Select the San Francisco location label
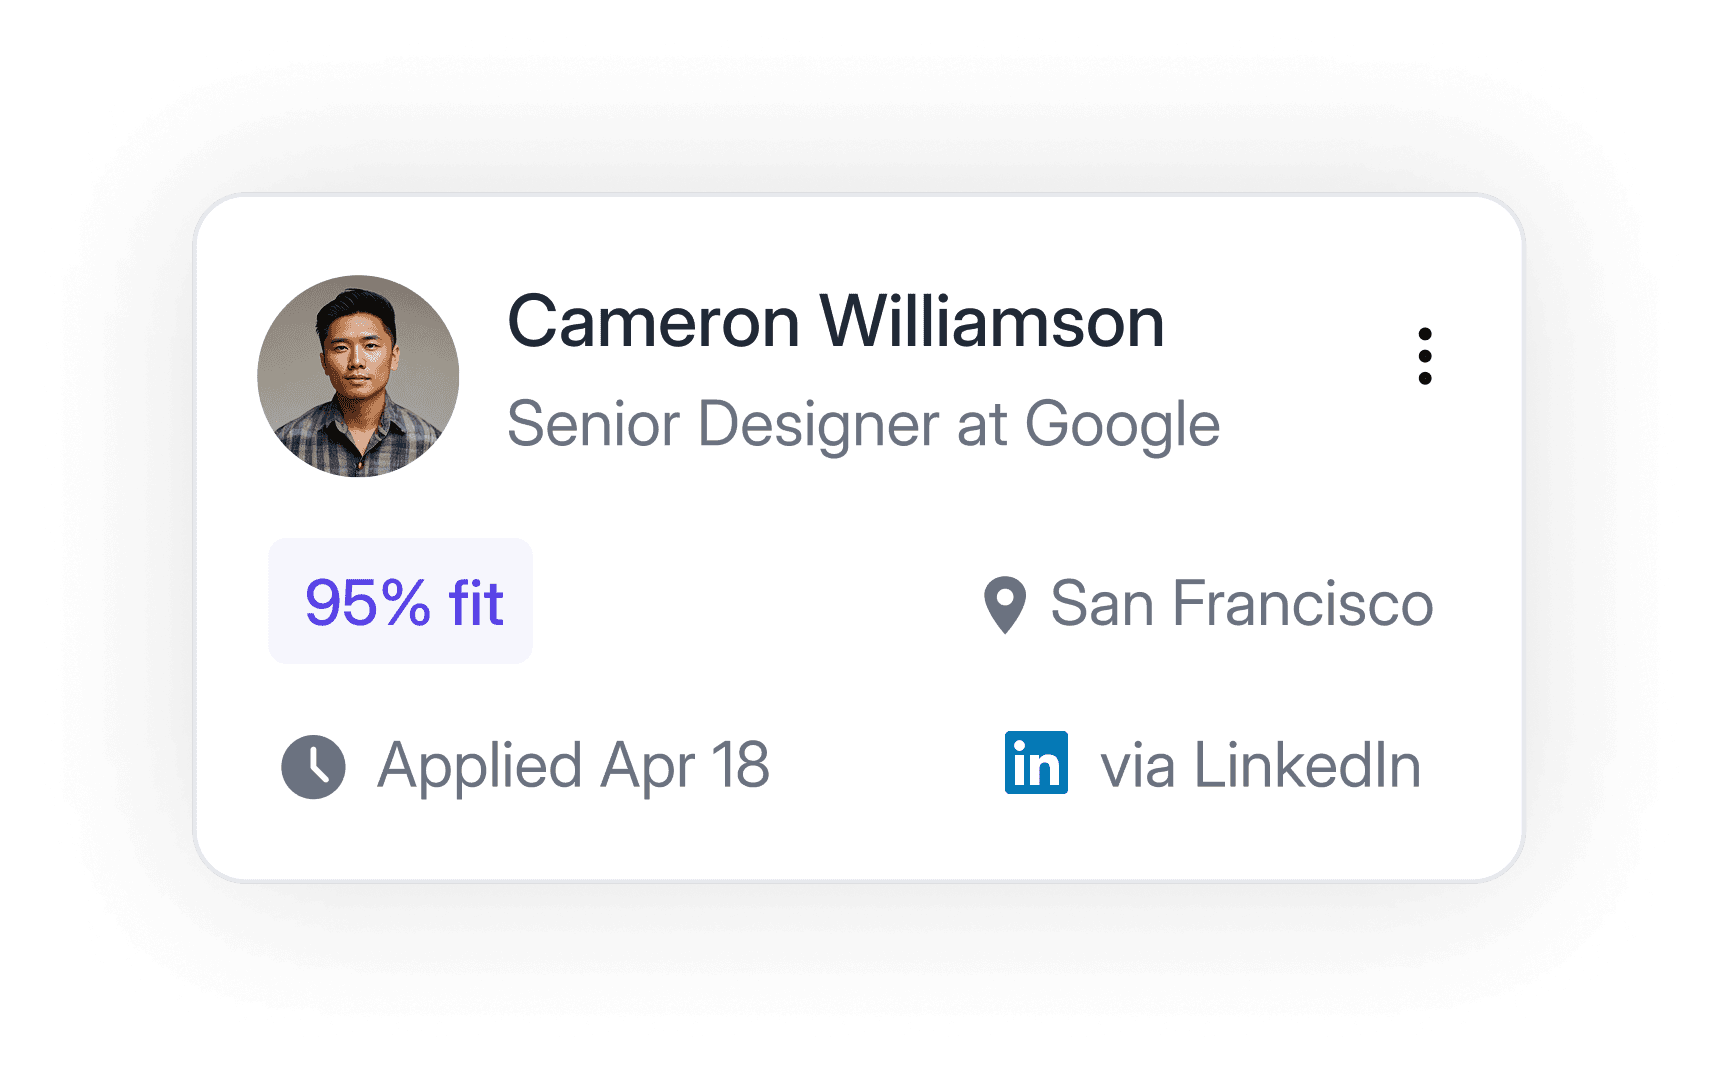This screenshot has height=1077, width=1719. [1242, 604]
